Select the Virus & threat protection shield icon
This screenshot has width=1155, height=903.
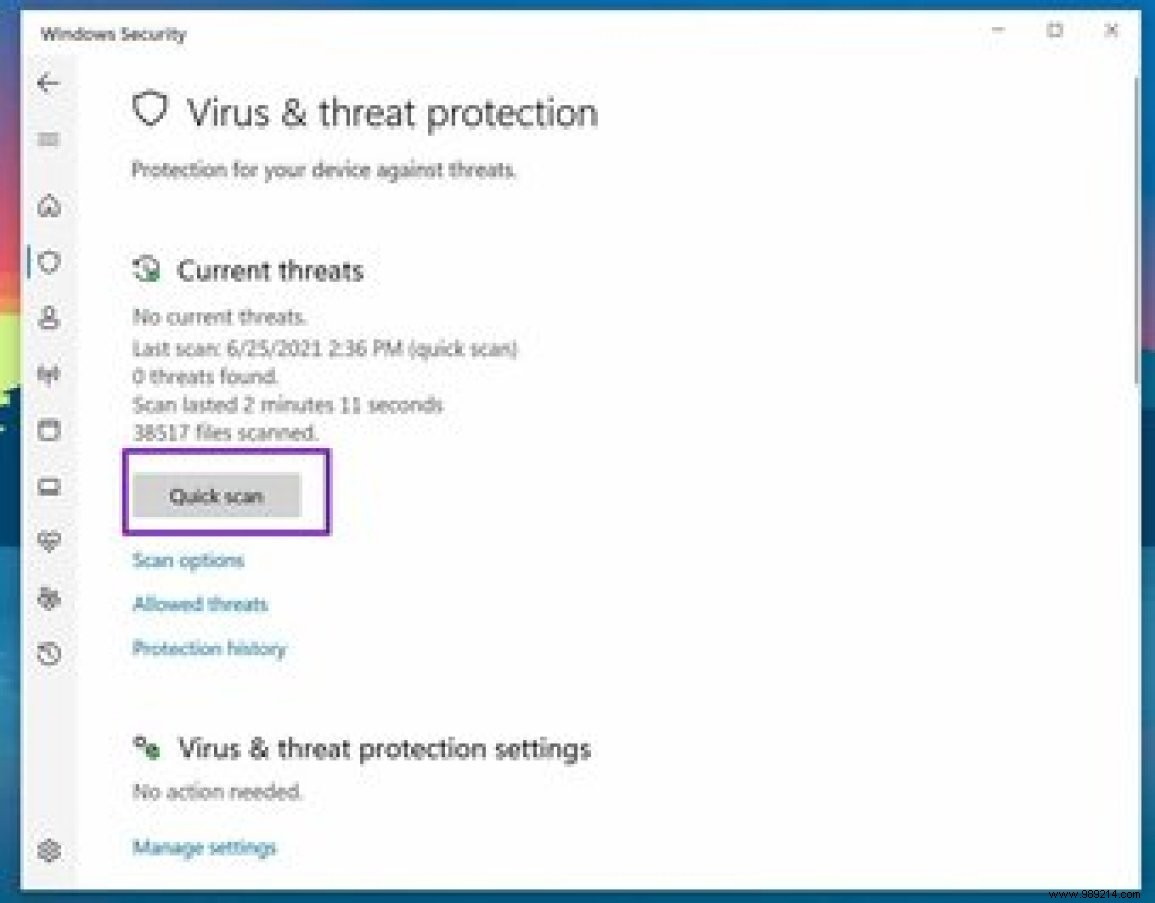[x=48, y=262]
